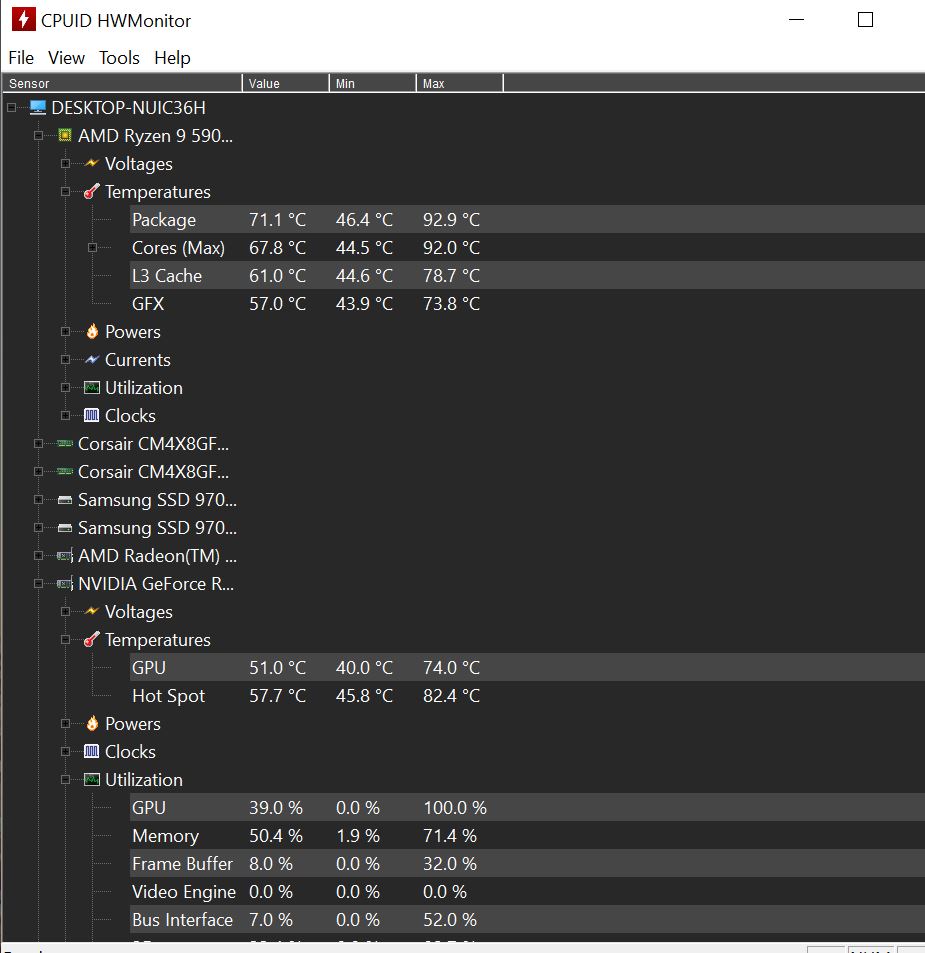Open the Help menu
The height and width of the screenshot is (953, 925).
pos(172,58)
